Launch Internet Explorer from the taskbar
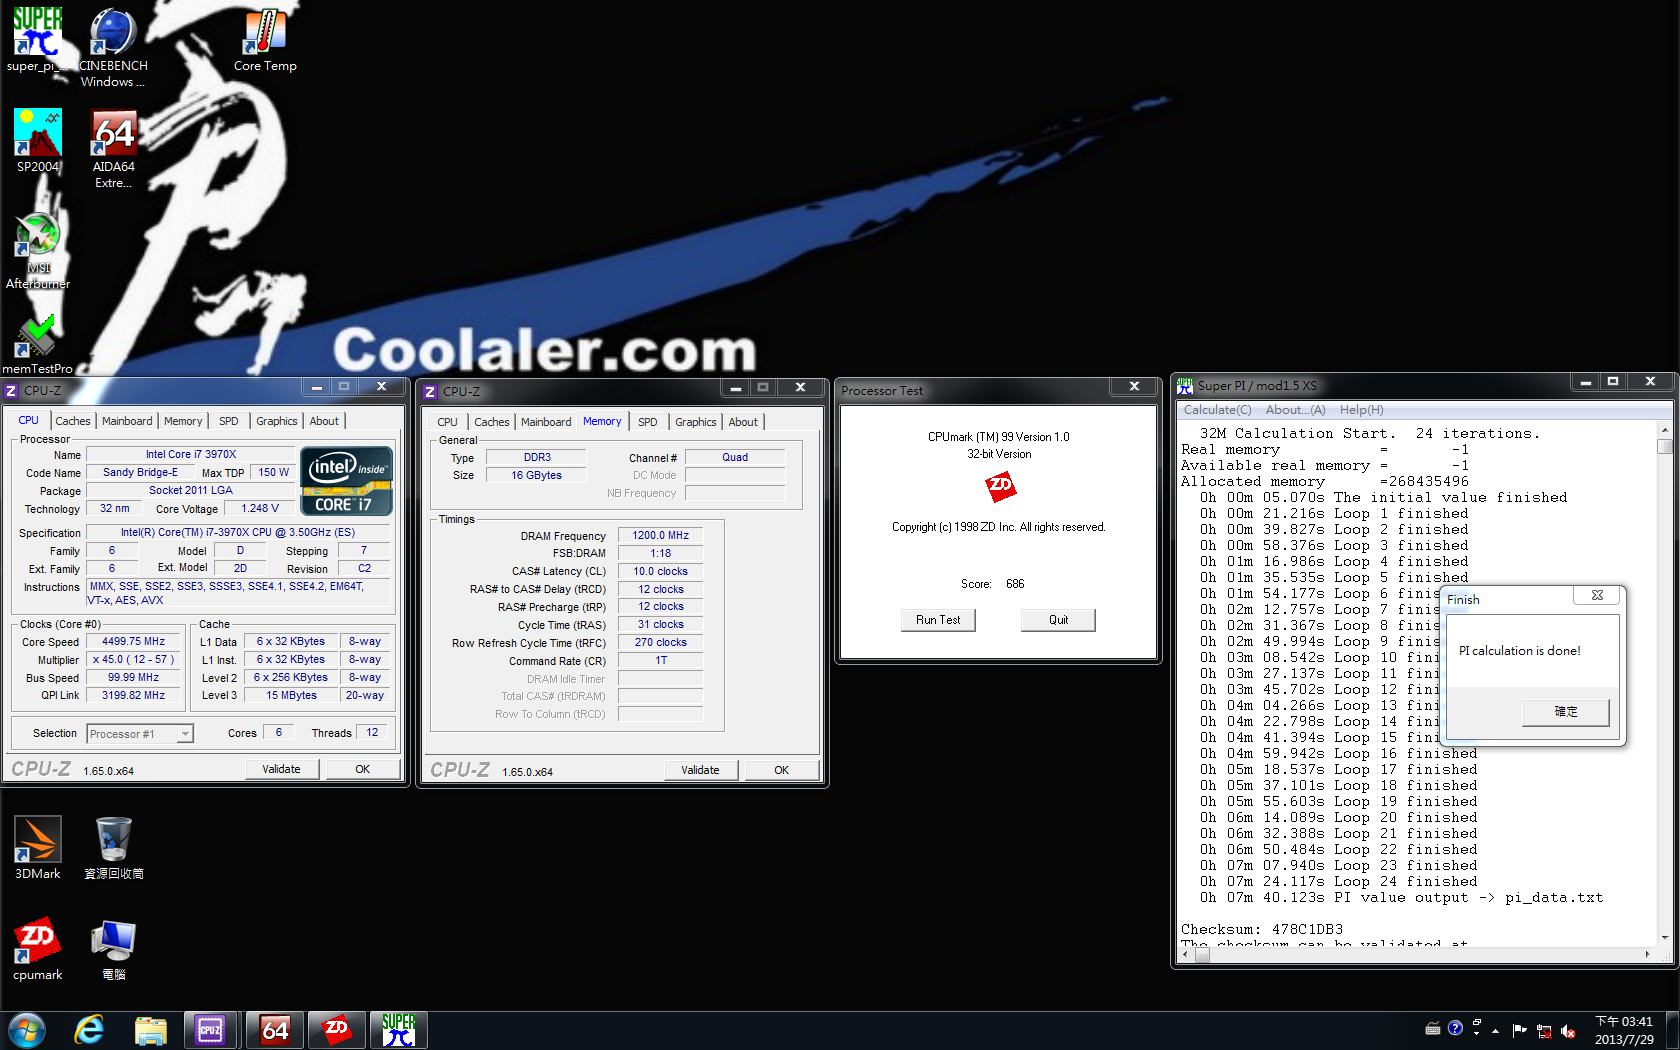 [x=89, y=1030]
